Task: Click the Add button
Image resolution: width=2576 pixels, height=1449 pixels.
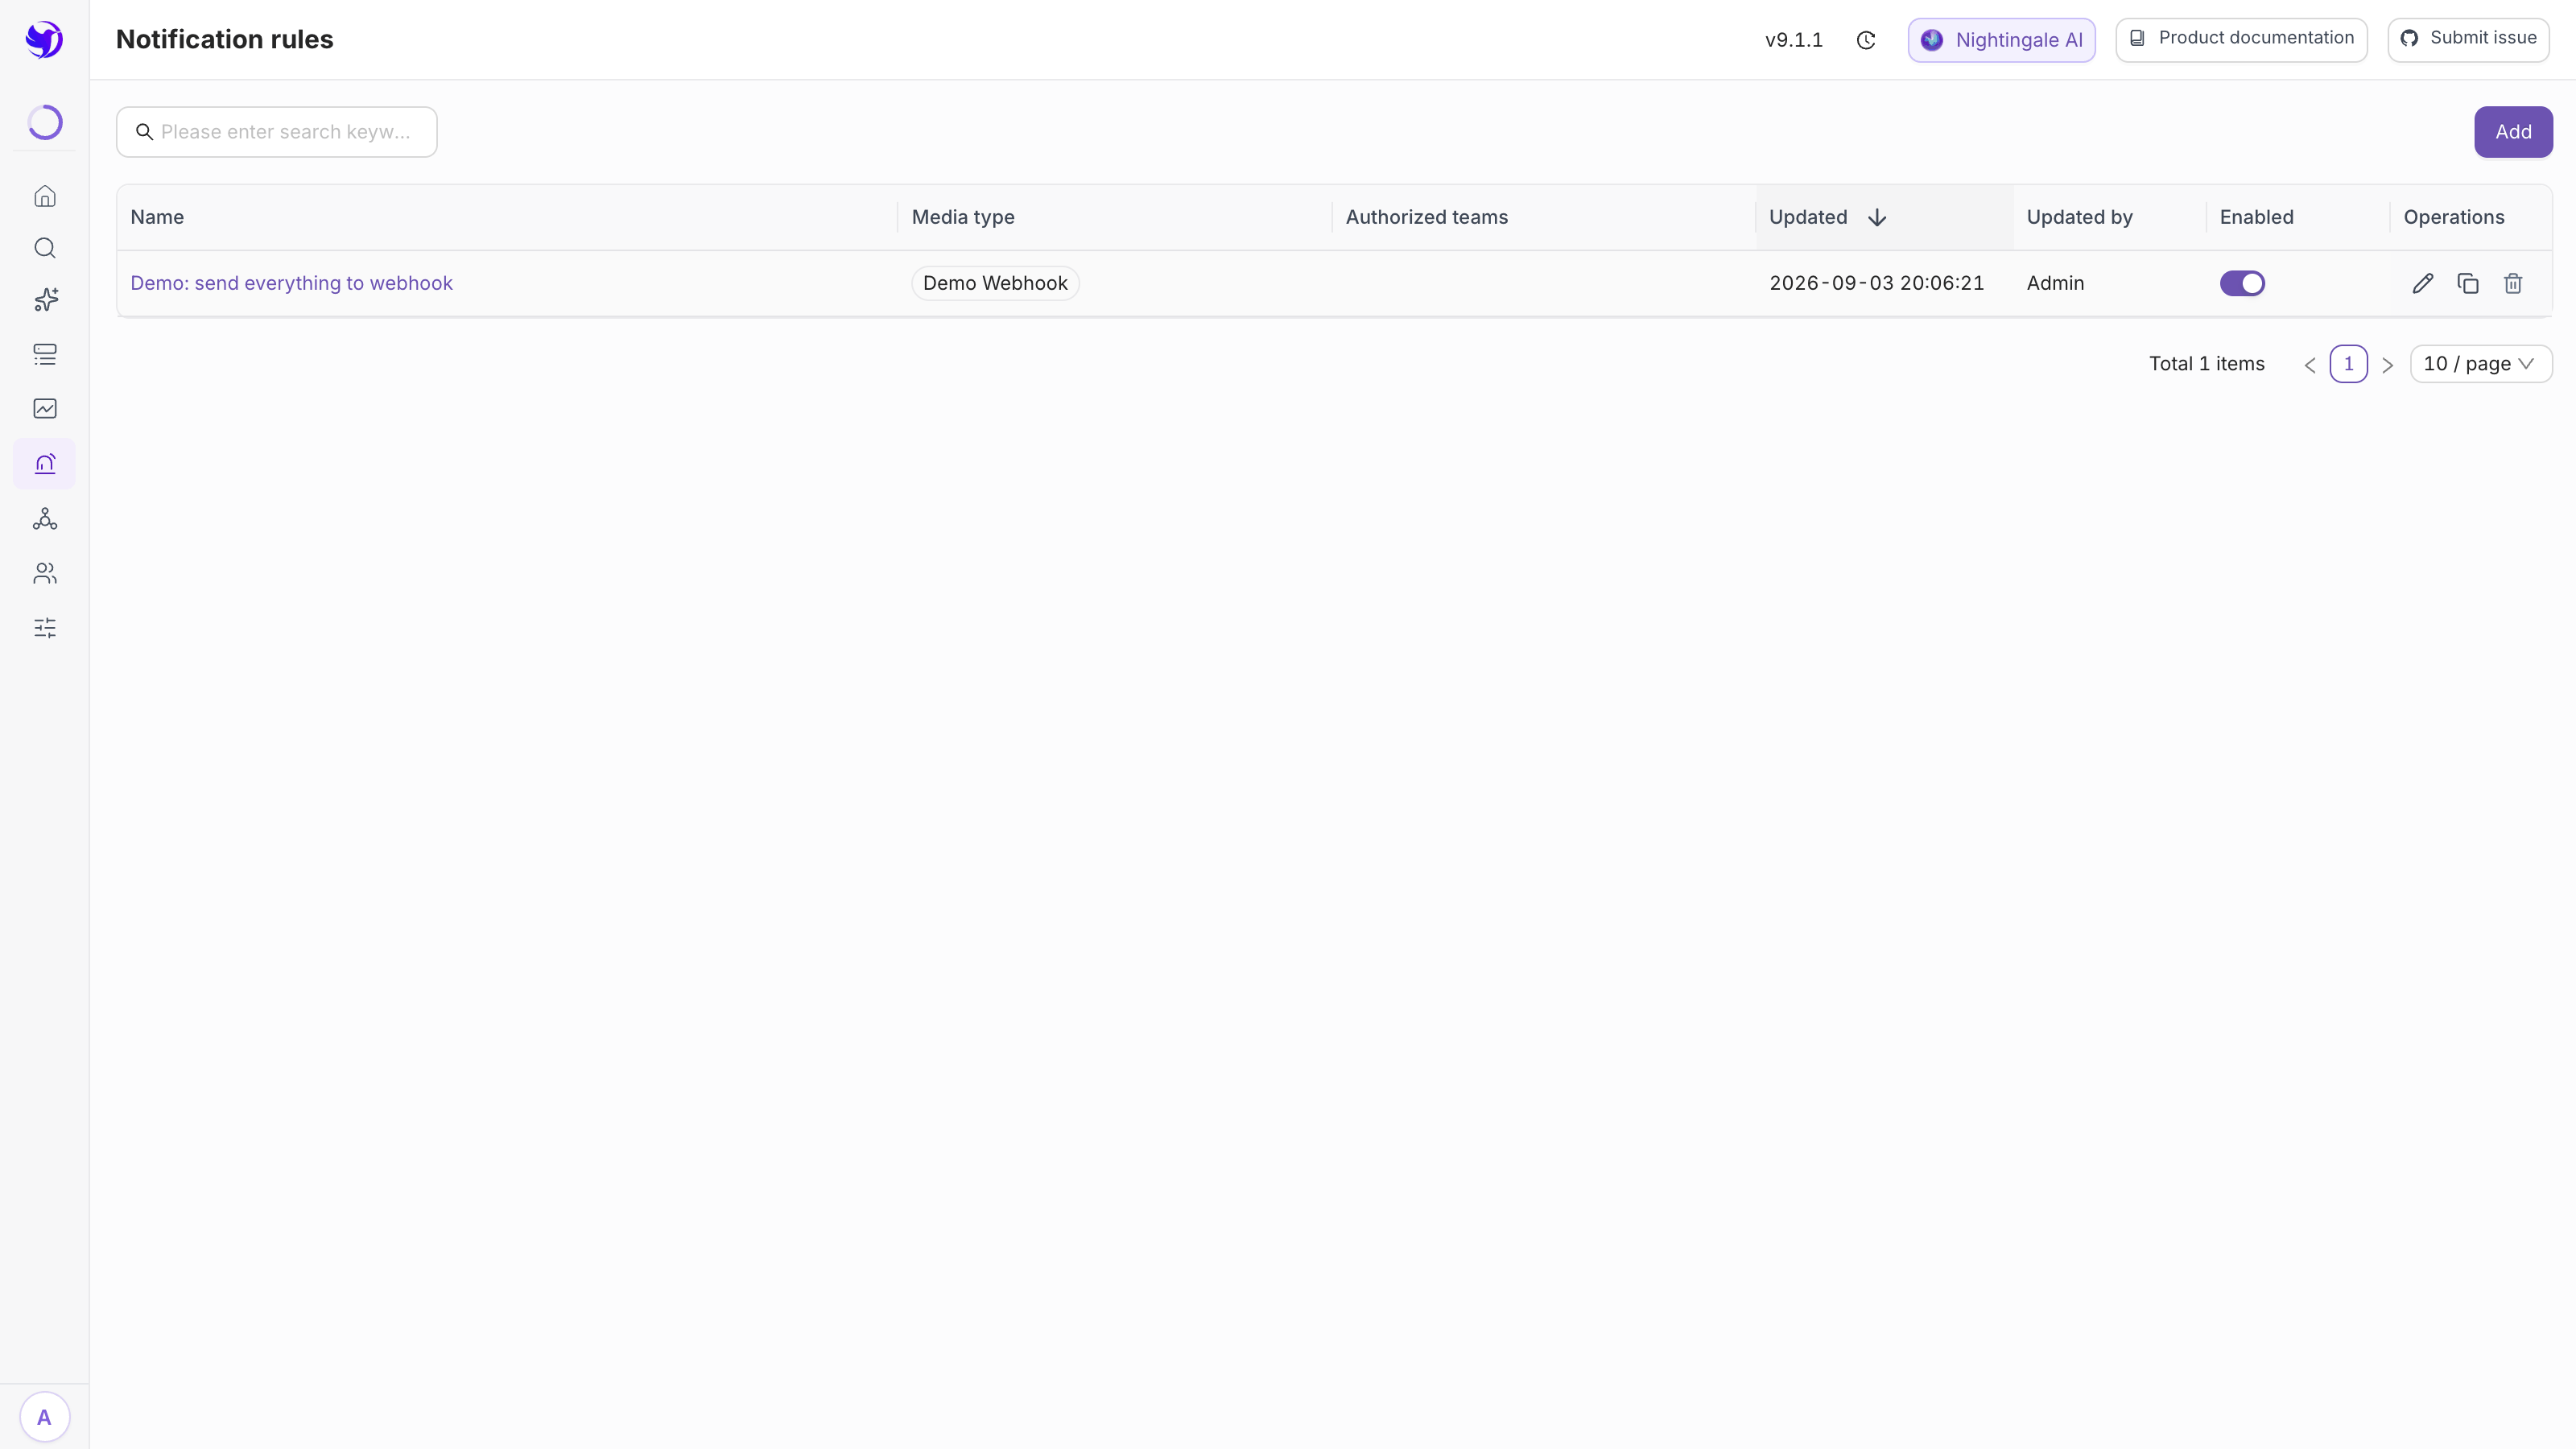Action: pos(2513,132)
